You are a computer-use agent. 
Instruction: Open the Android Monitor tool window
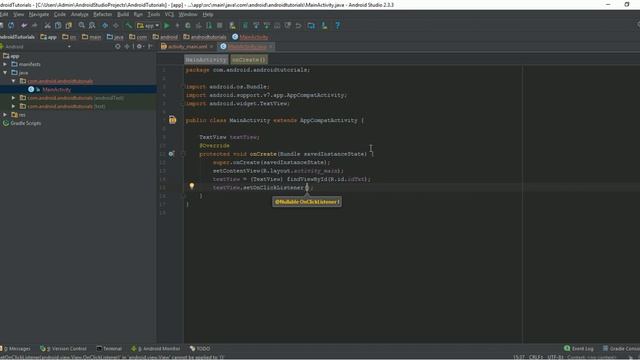156,349
